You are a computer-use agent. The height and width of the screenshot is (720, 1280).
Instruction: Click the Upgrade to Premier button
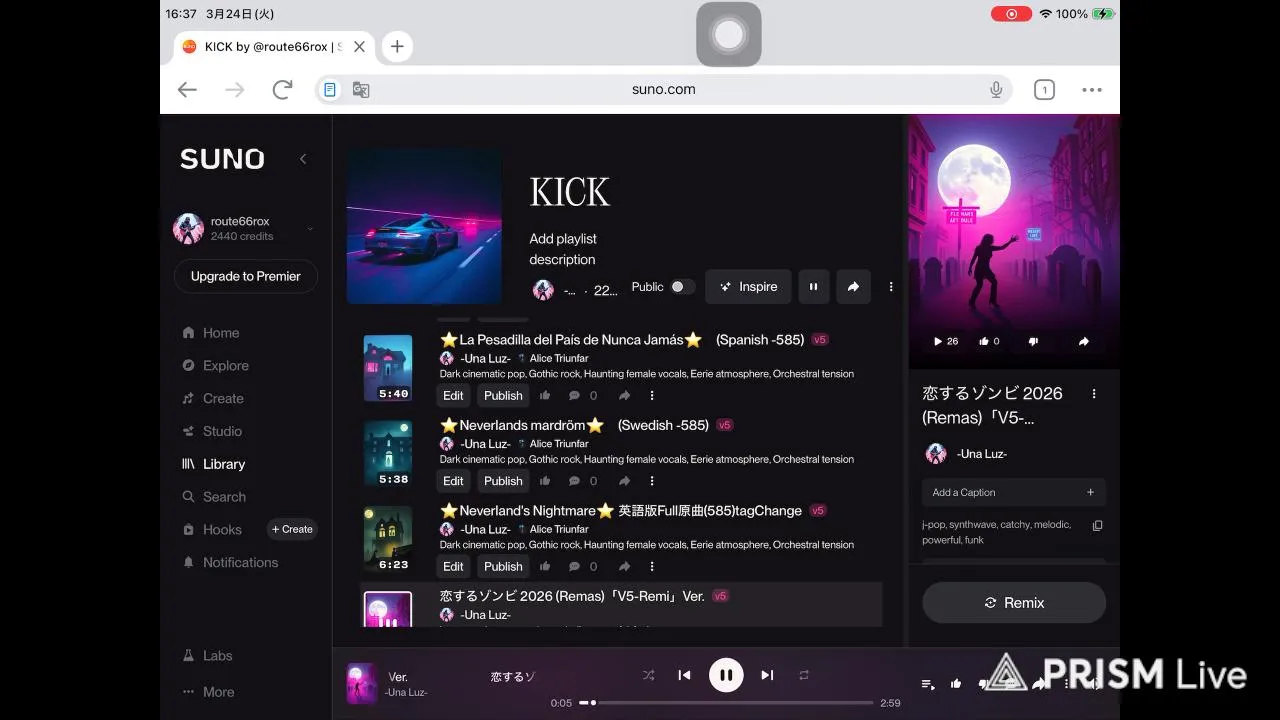(246, 276)
